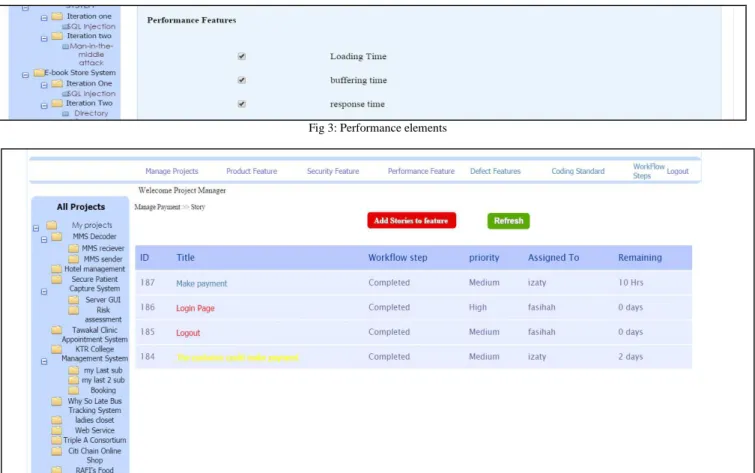Select the Tawakal Clinic Appointment System folder icon
The image size is (755, 473).
[x=57, y=330]
